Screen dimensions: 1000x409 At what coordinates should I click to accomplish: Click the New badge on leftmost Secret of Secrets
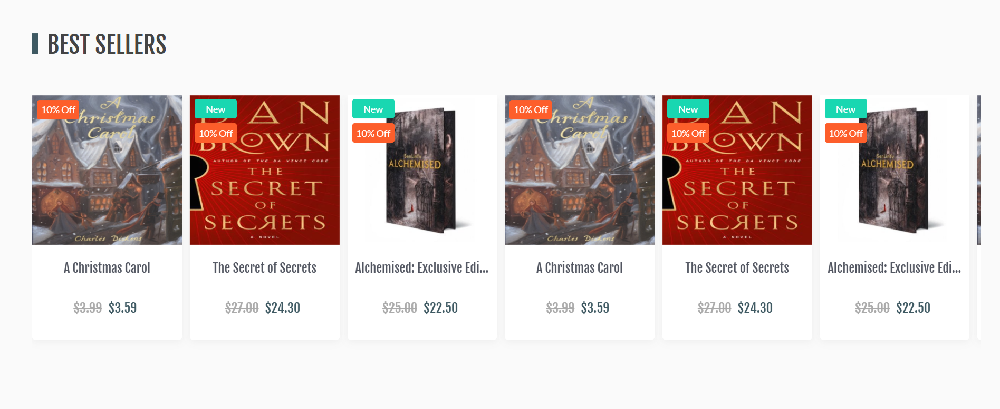pos(216,109)
